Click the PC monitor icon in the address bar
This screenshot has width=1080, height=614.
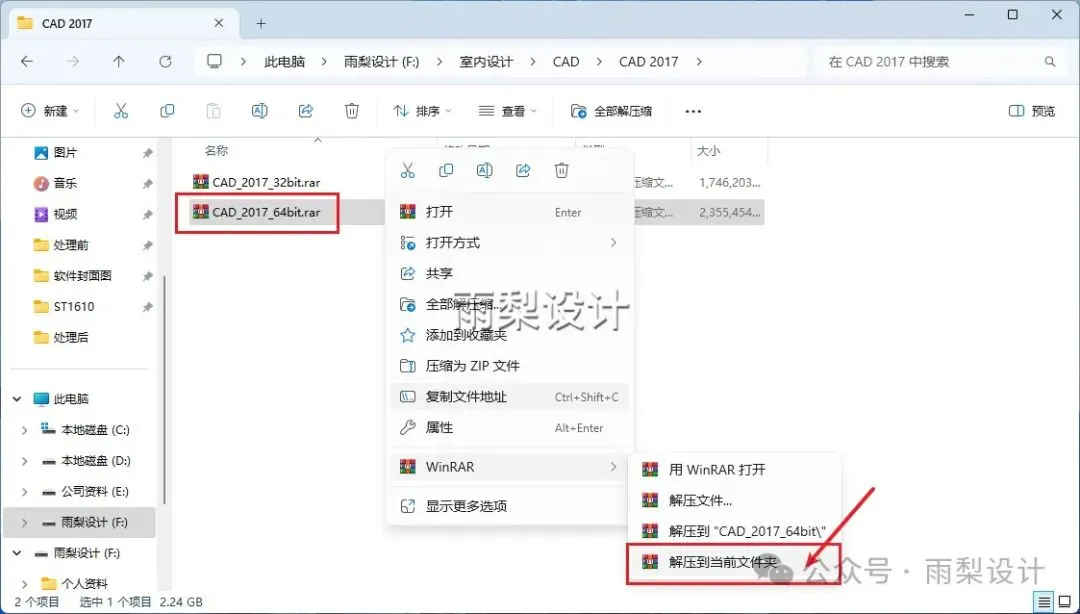[x=215, y=61]
